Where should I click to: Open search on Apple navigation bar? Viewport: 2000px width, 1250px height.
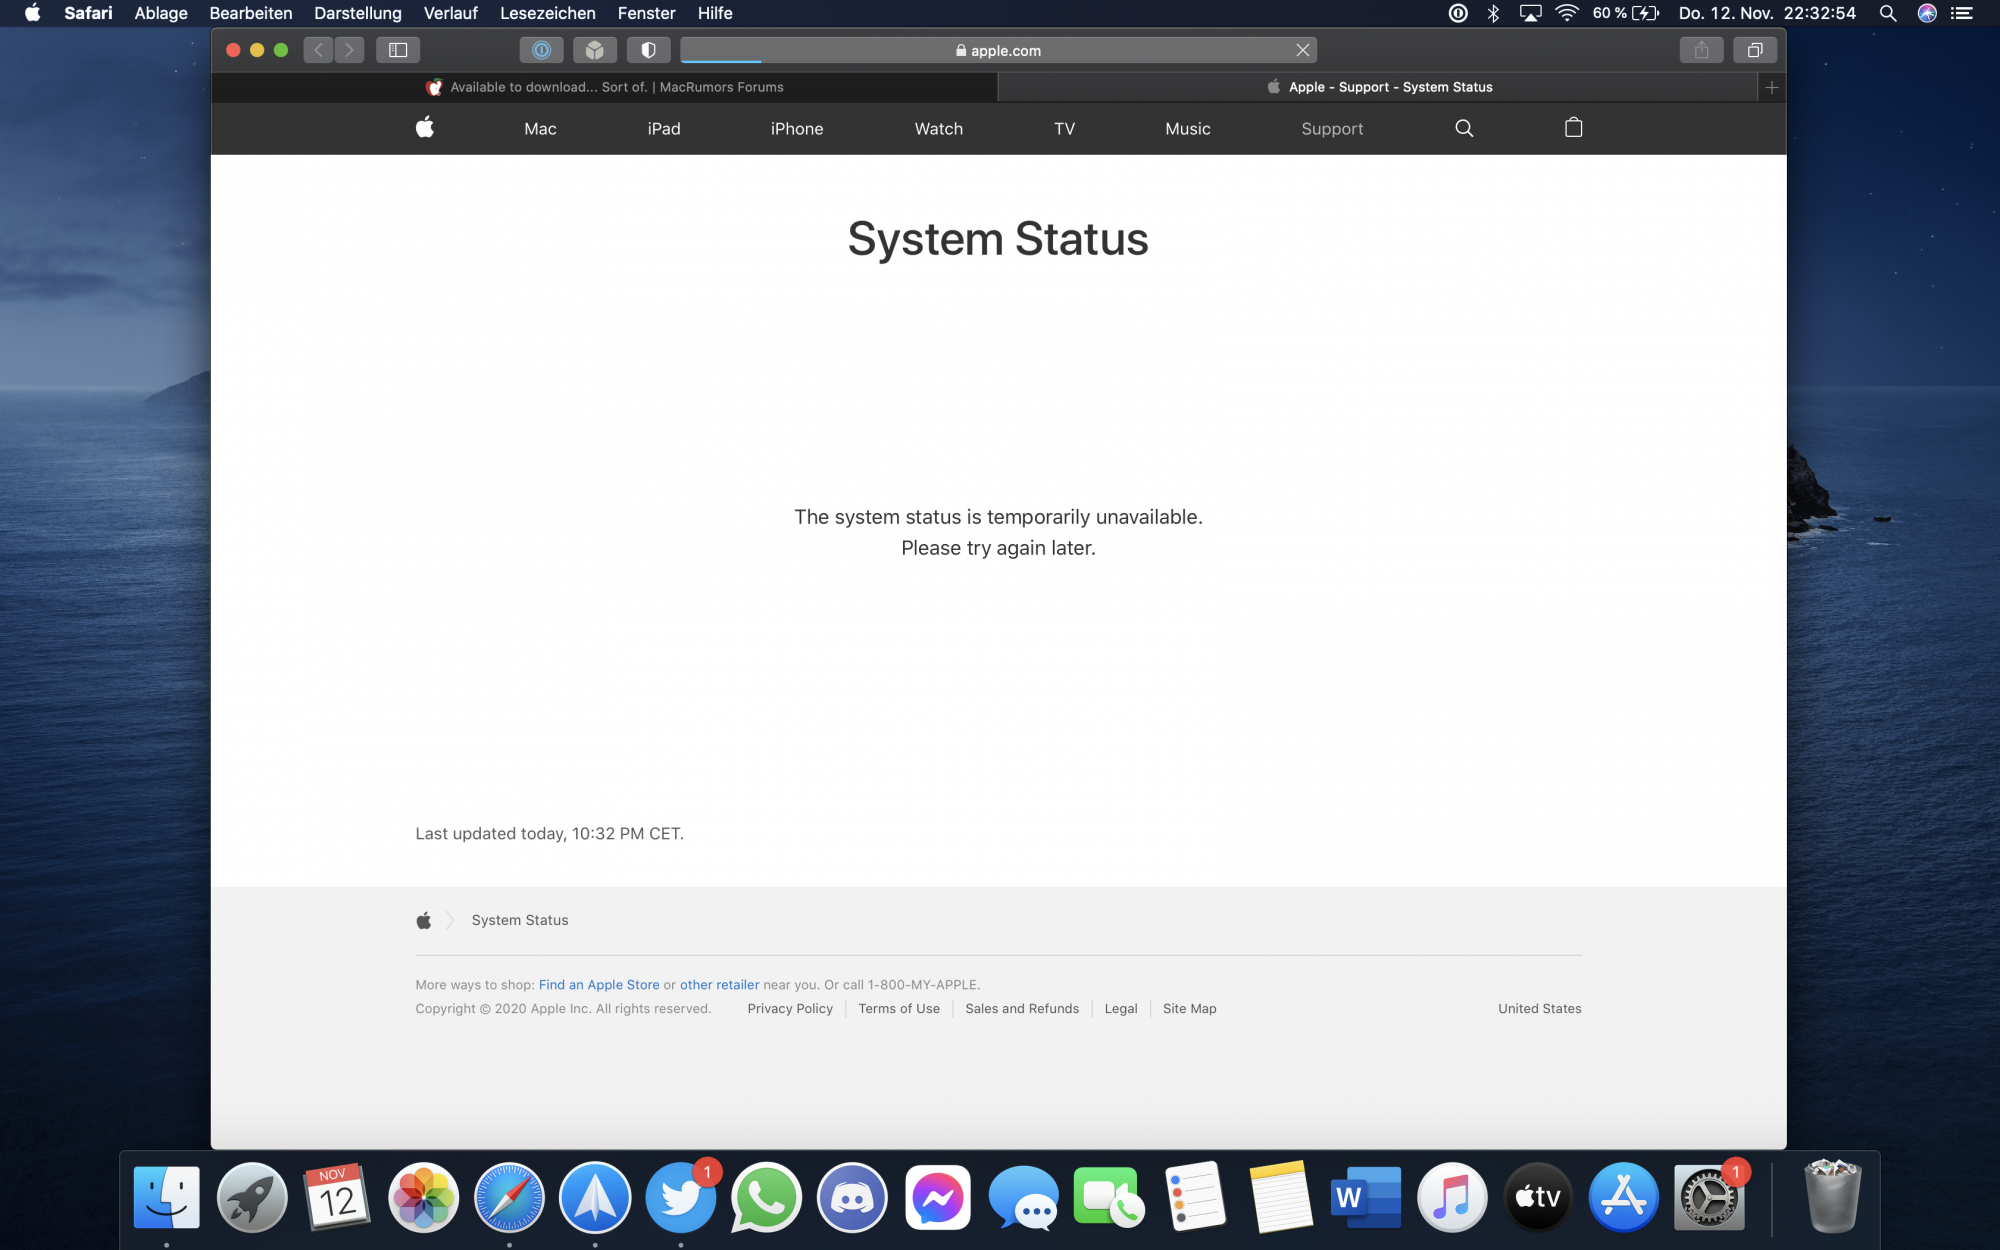pos(1464,128)
